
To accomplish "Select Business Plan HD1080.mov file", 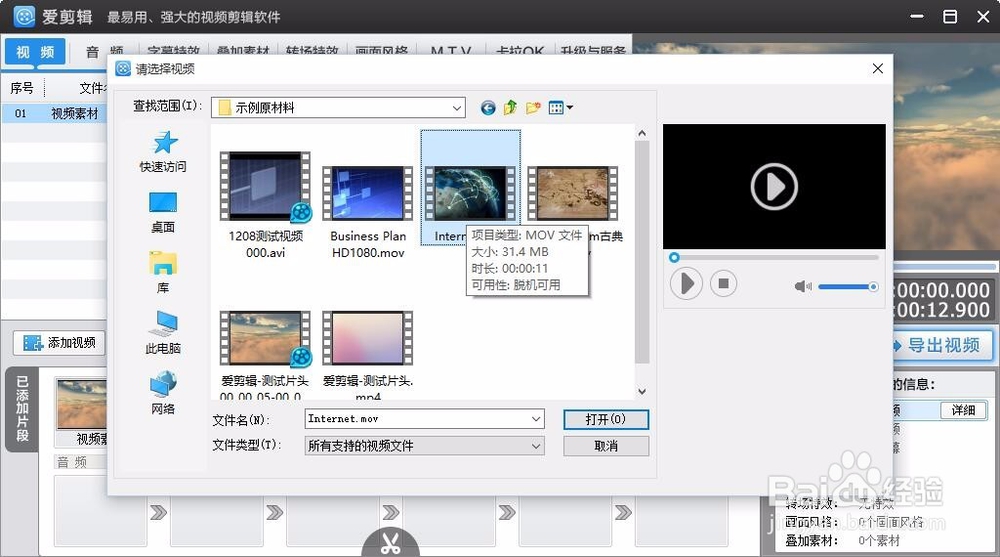I will pos(368,212).
